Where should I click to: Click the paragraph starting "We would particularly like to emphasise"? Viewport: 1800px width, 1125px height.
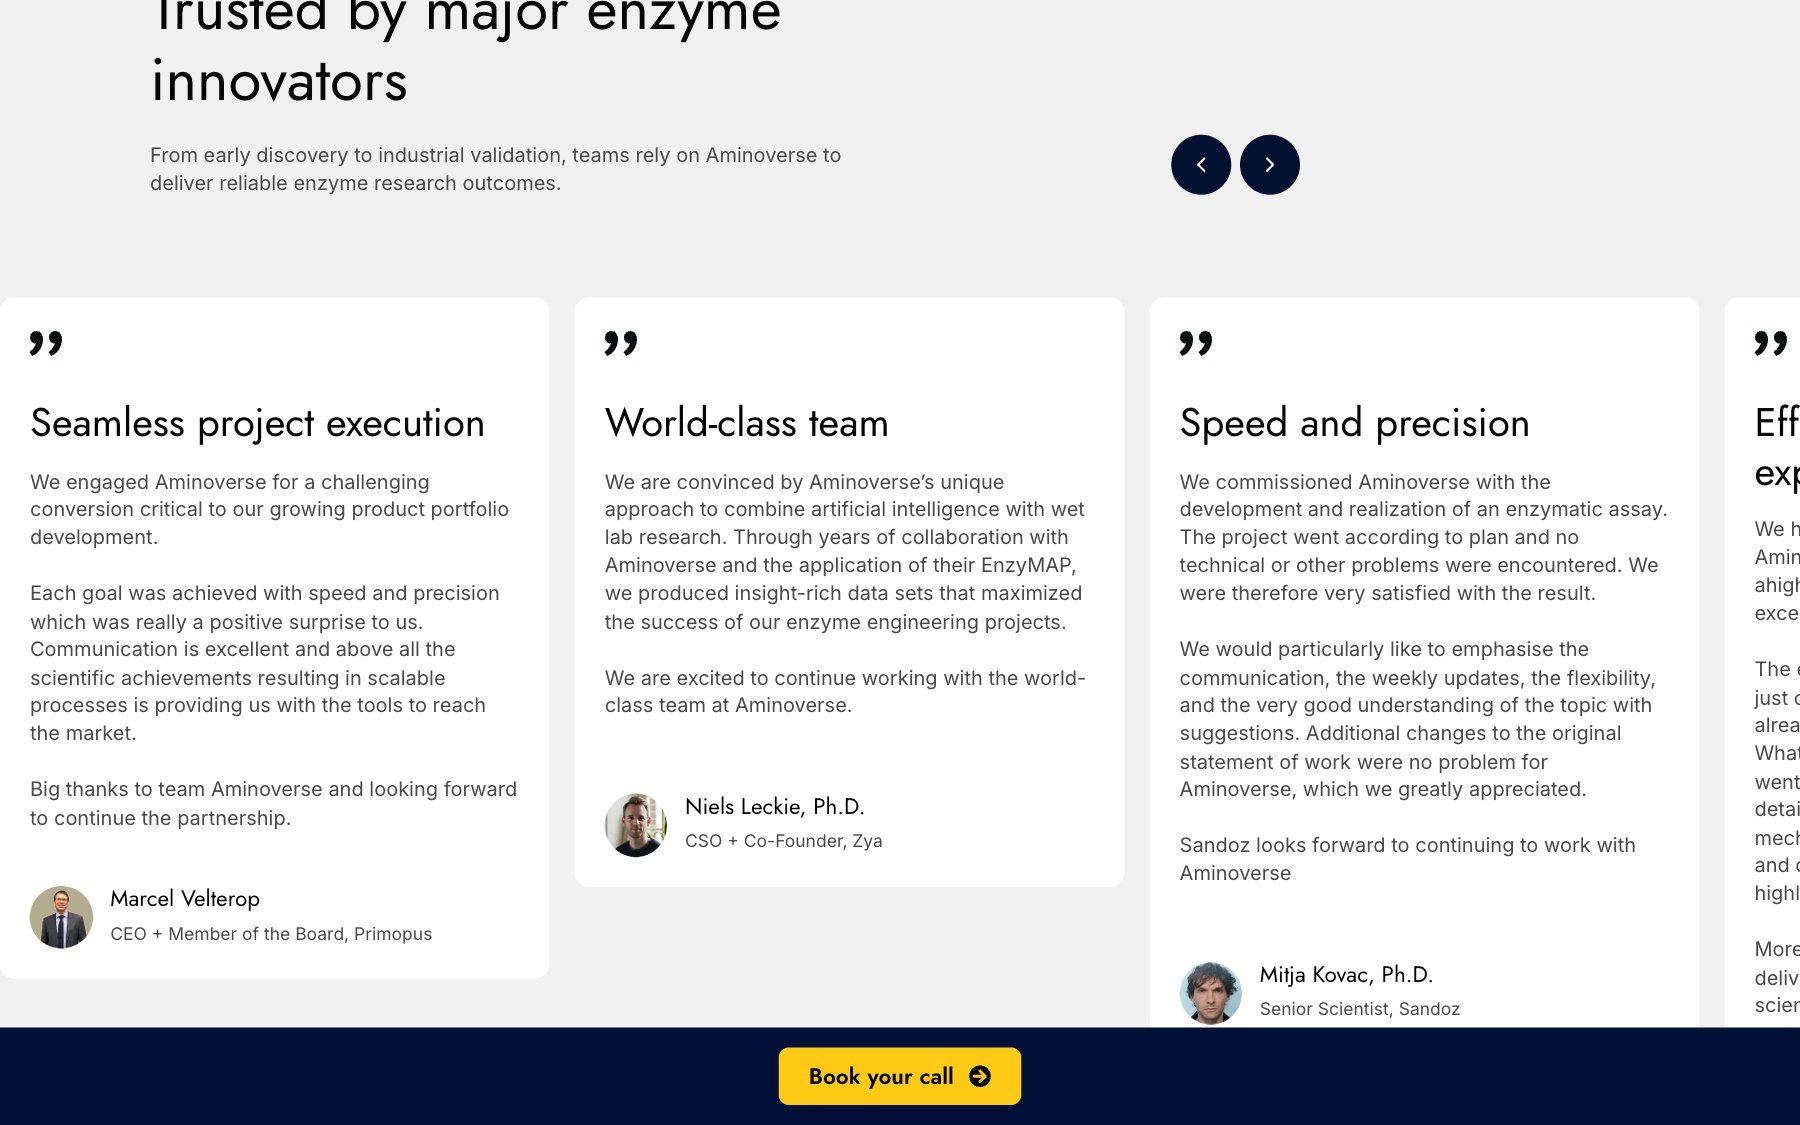click(1418, 719)
